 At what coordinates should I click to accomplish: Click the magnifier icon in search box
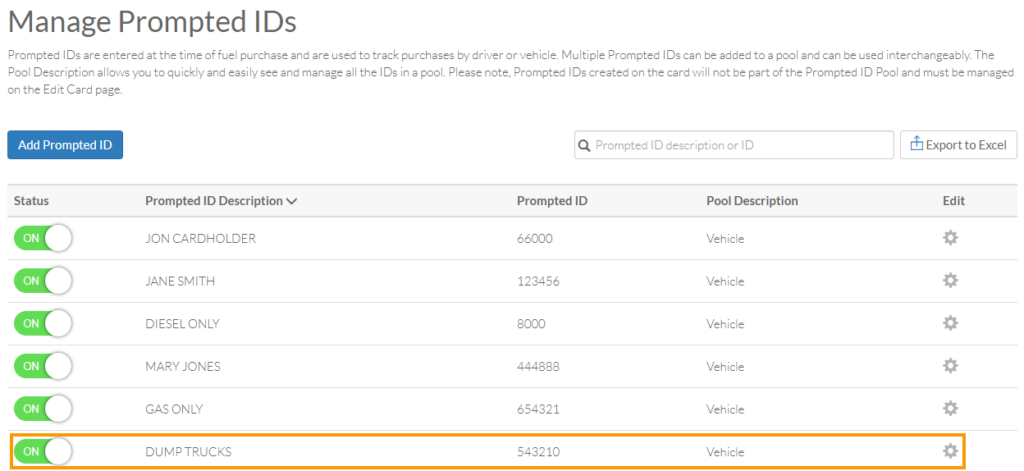[x=584, y=145]
